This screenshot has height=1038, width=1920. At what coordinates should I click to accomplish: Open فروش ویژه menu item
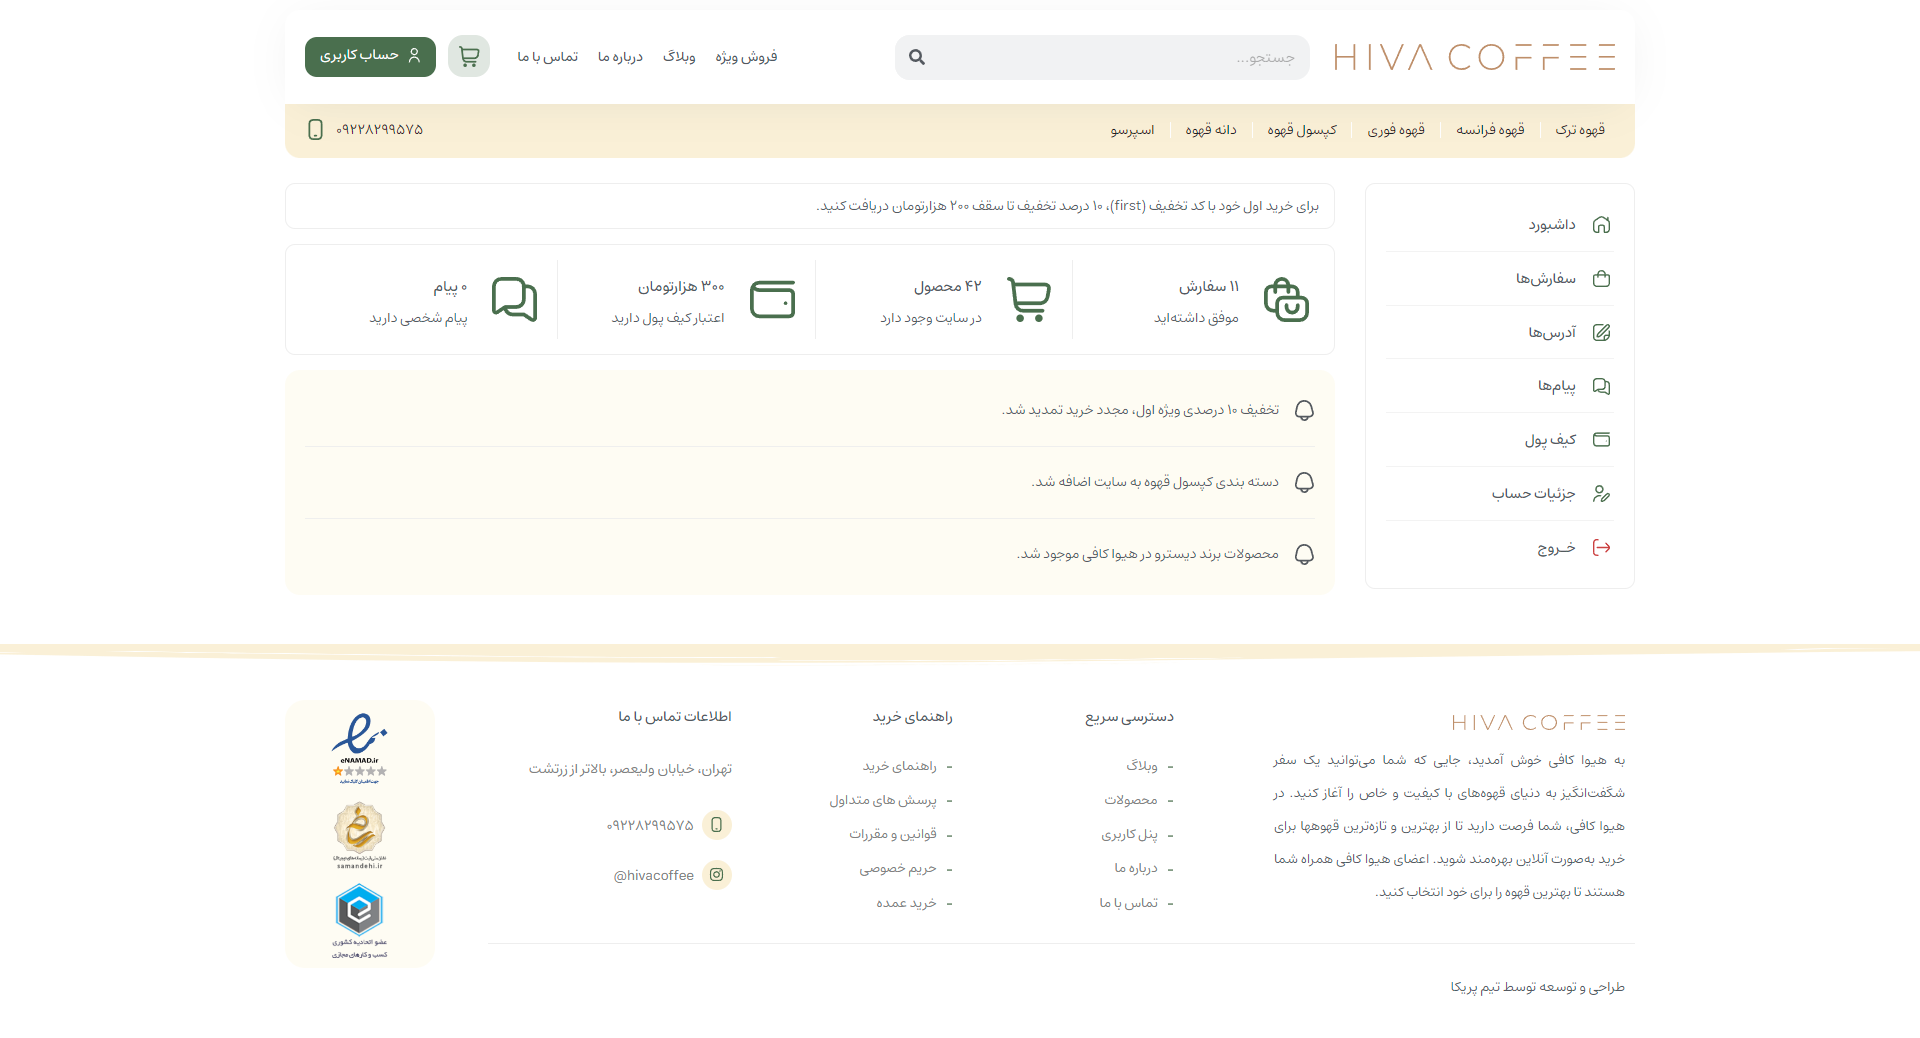[x=746, y=57]
